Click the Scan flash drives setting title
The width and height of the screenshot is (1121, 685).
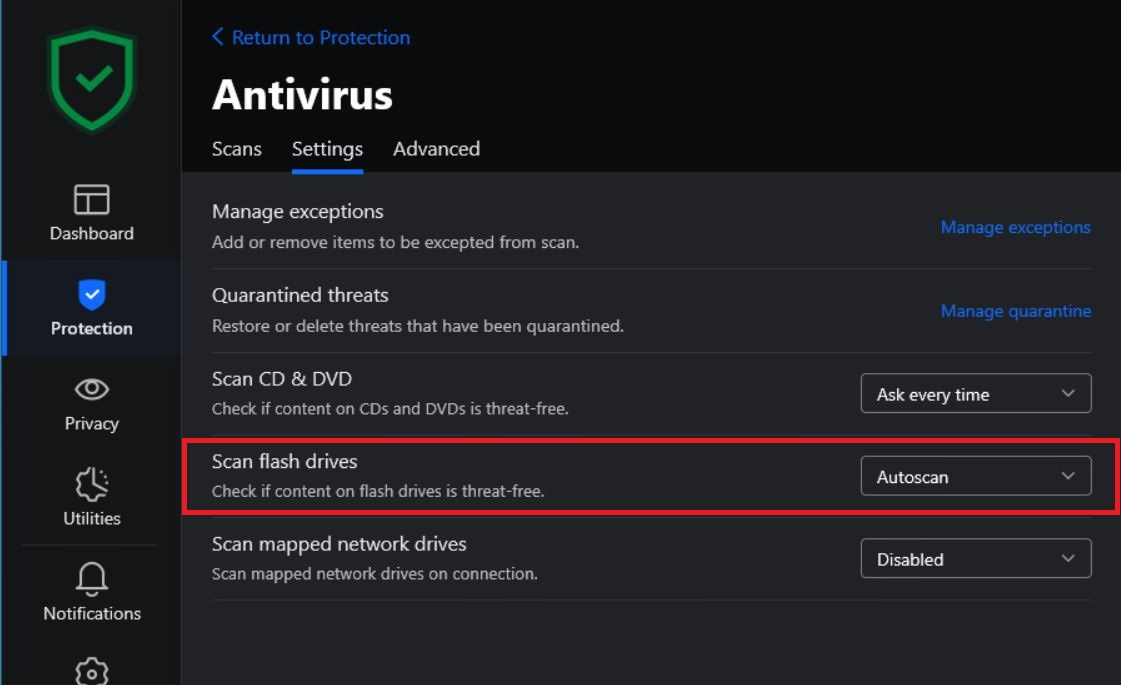(285, 462)
